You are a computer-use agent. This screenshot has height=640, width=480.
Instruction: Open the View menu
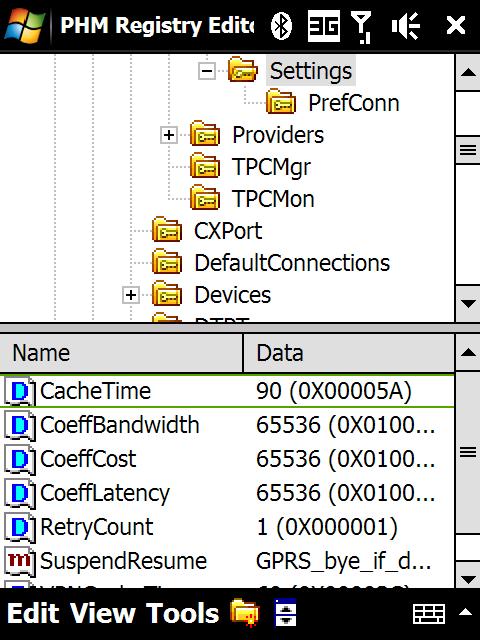(103, 613)
